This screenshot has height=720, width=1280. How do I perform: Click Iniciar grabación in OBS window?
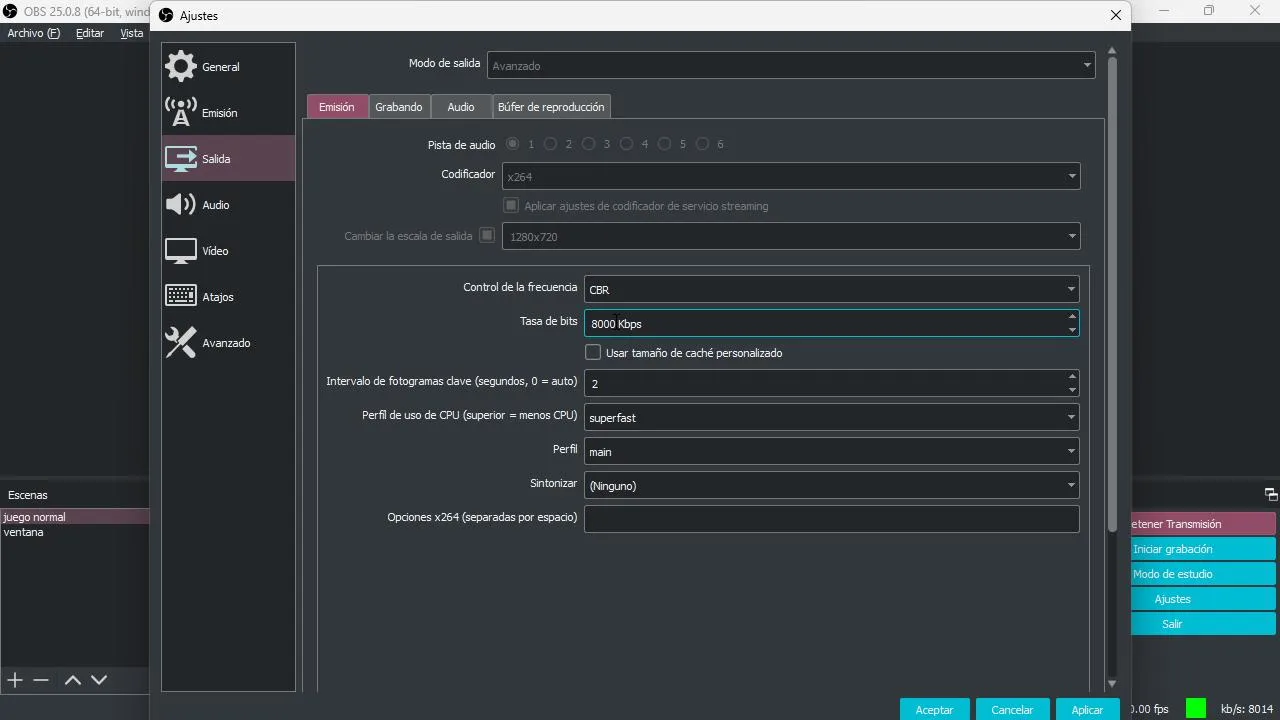tap(1203, 549)
